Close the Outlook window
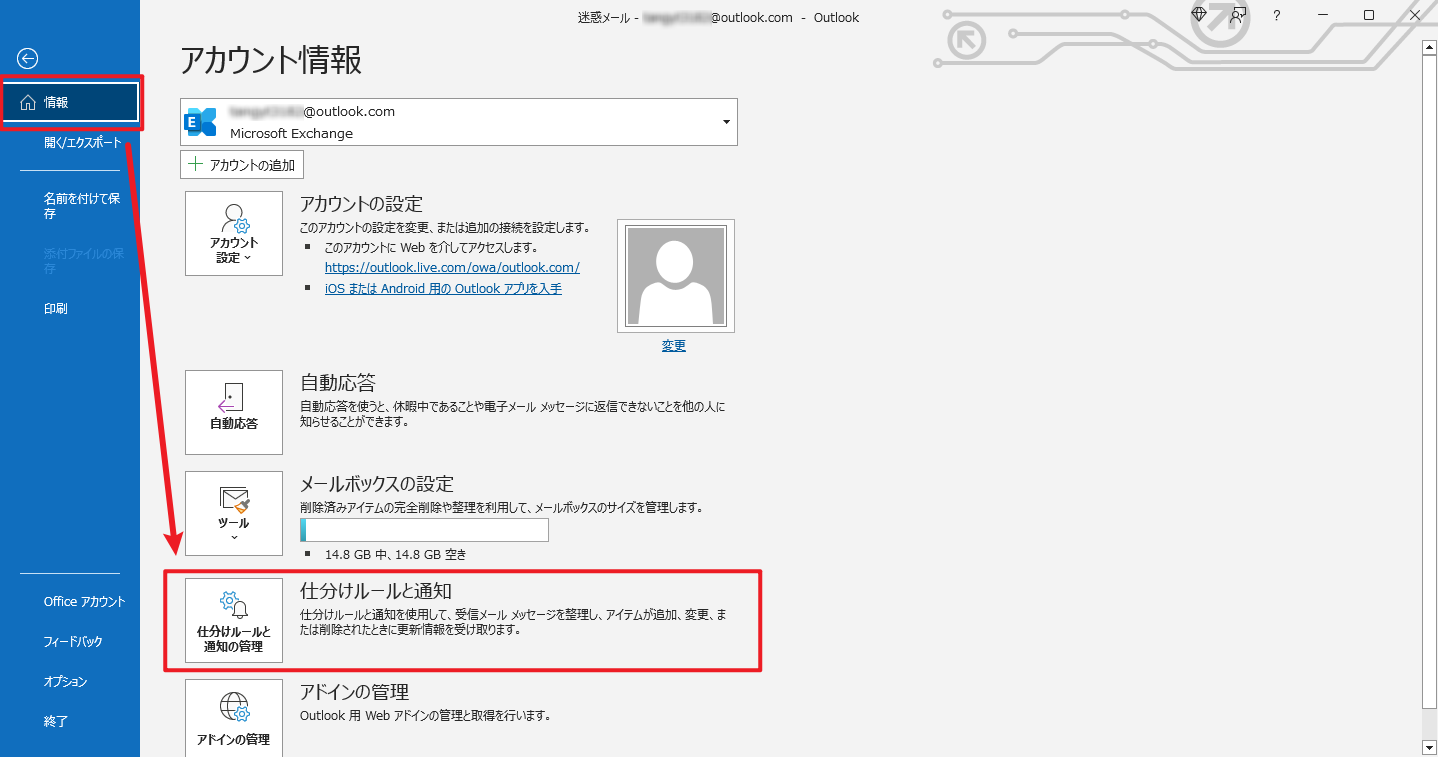The width and height of the screenshot is (1438, 757). tap(1415, 15)
